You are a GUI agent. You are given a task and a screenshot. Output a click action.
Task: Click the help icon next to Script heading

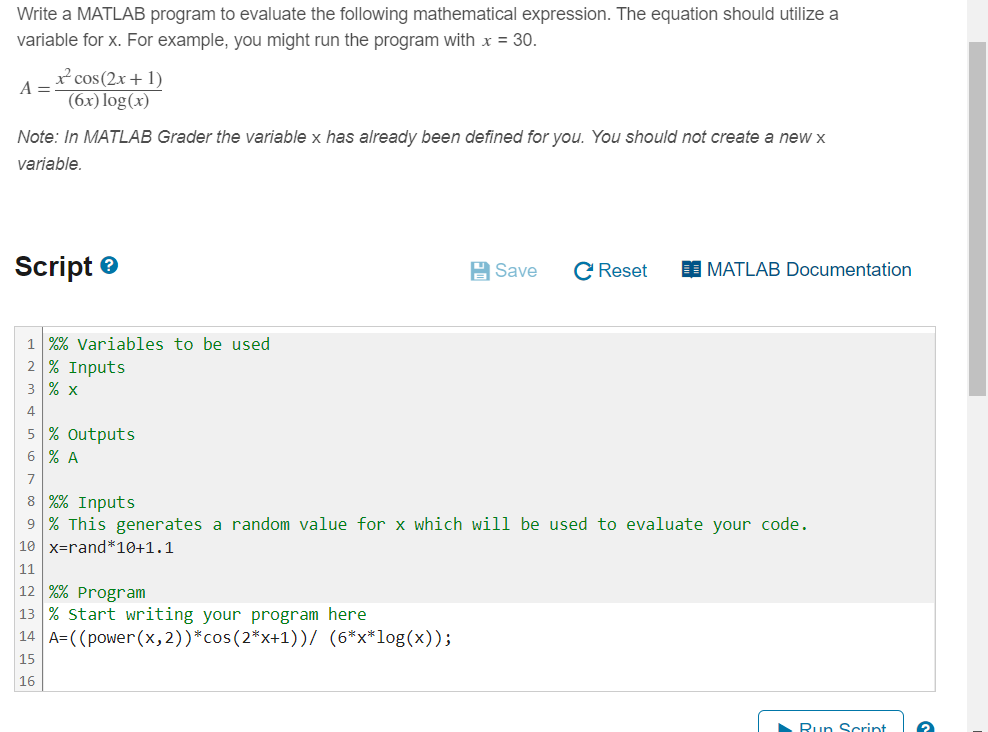(109, 264)
